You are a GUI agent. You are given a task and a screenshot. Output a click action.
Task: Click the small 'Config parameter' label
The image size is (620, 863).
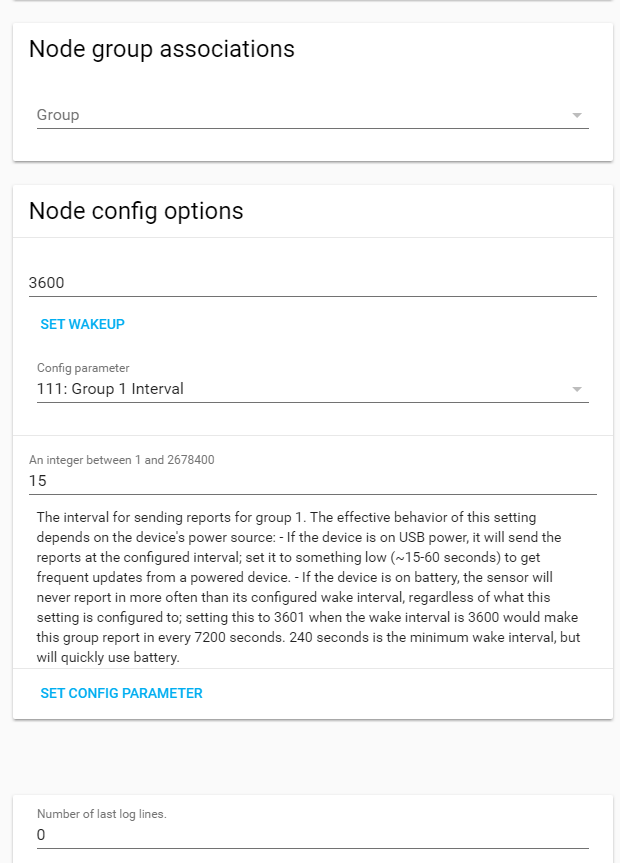(x=83, y=368)
